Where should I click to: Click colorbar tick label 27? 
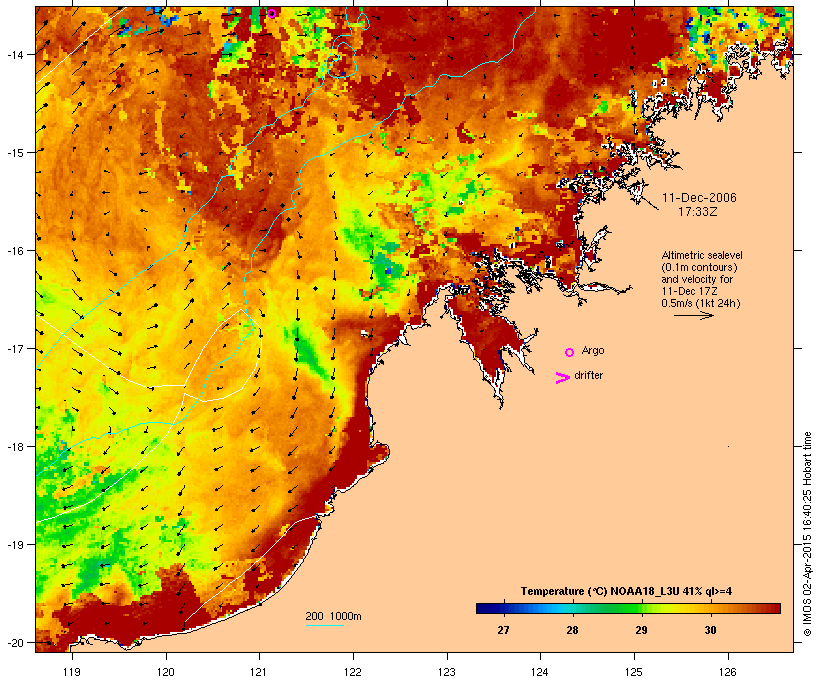coord(503,630)
